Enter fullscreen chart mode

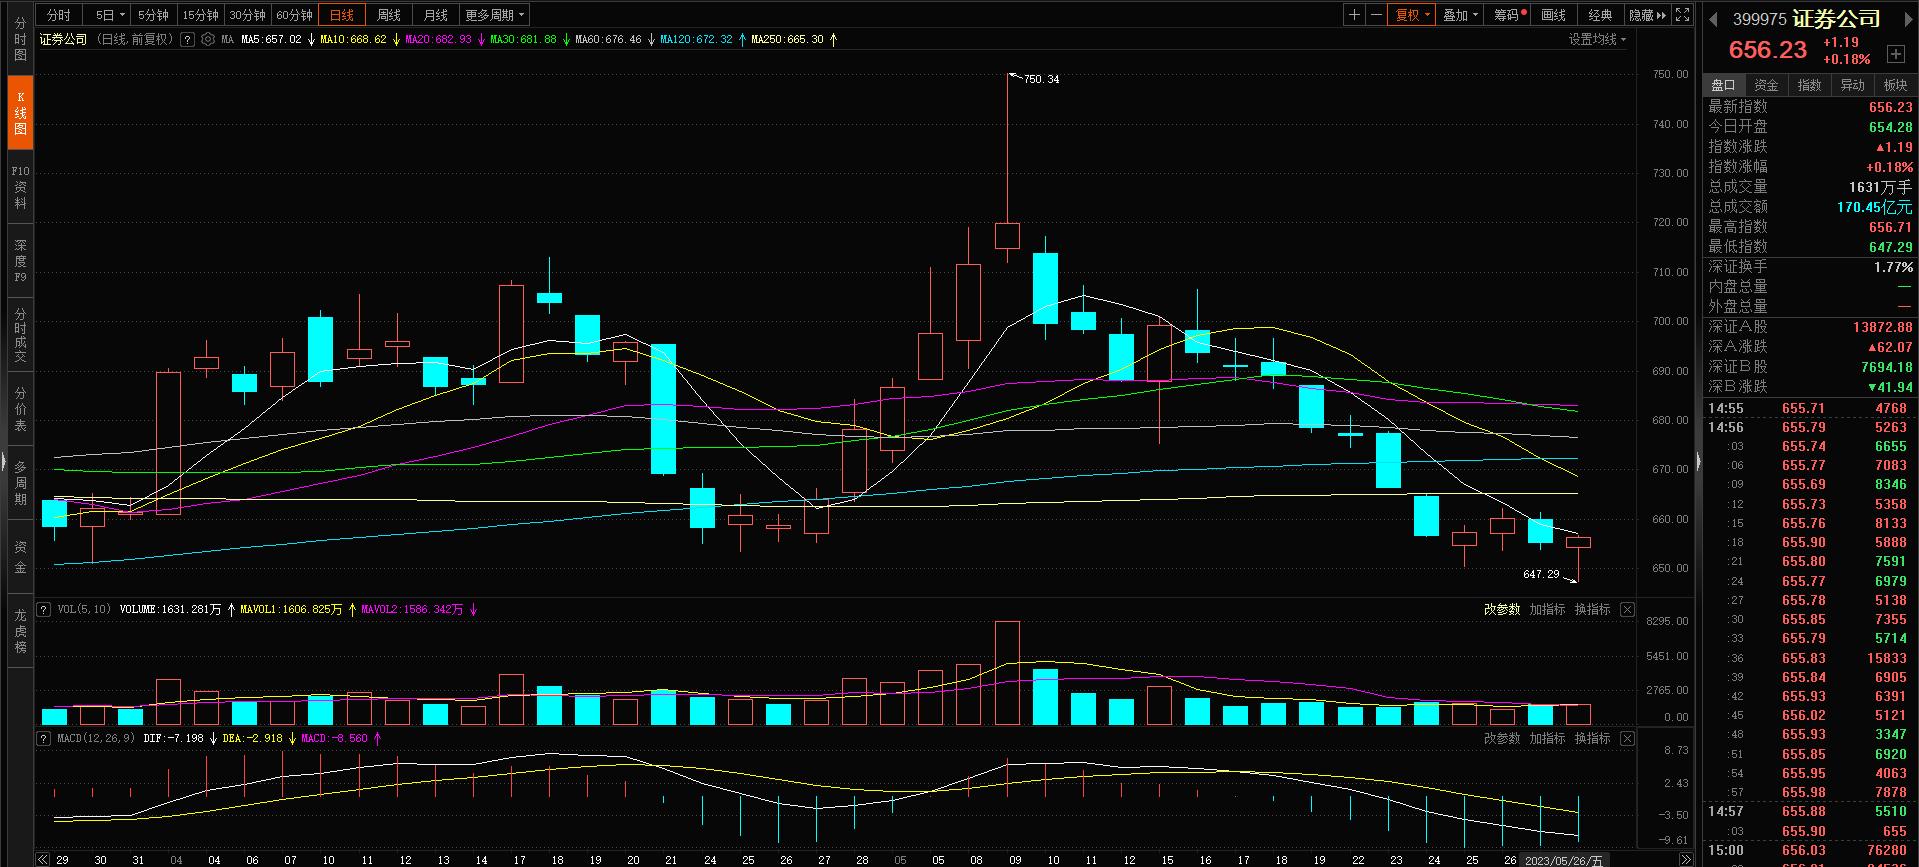click(1683, 15)
